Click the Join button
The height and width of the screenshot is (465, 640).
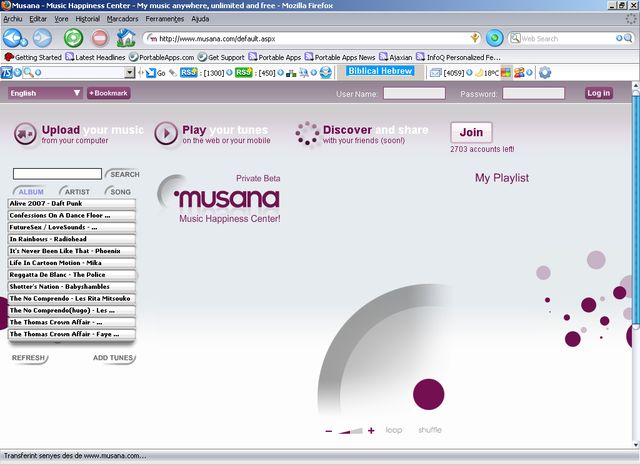[x=471, y=132]
